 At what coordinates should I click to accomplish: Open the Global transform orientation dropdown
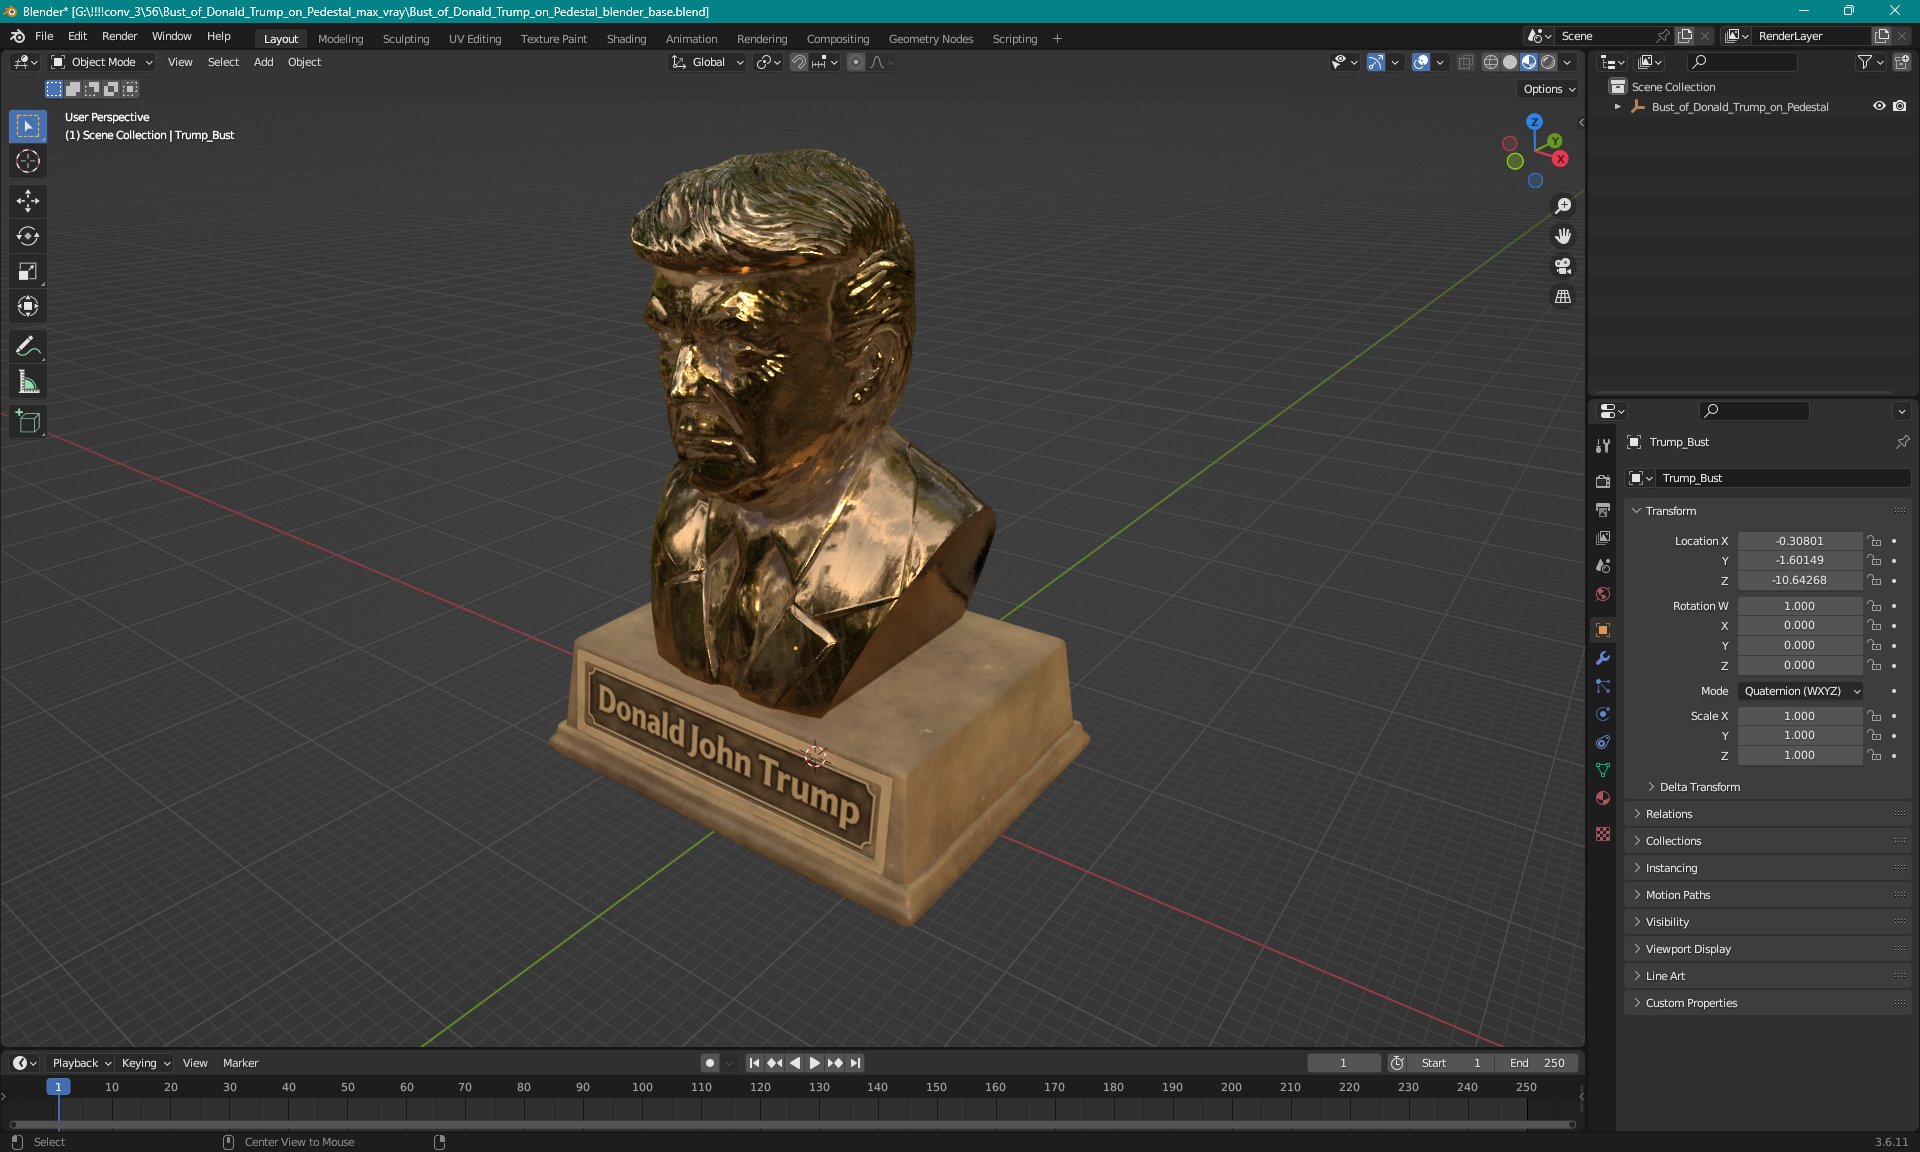[x=708, y=62]
